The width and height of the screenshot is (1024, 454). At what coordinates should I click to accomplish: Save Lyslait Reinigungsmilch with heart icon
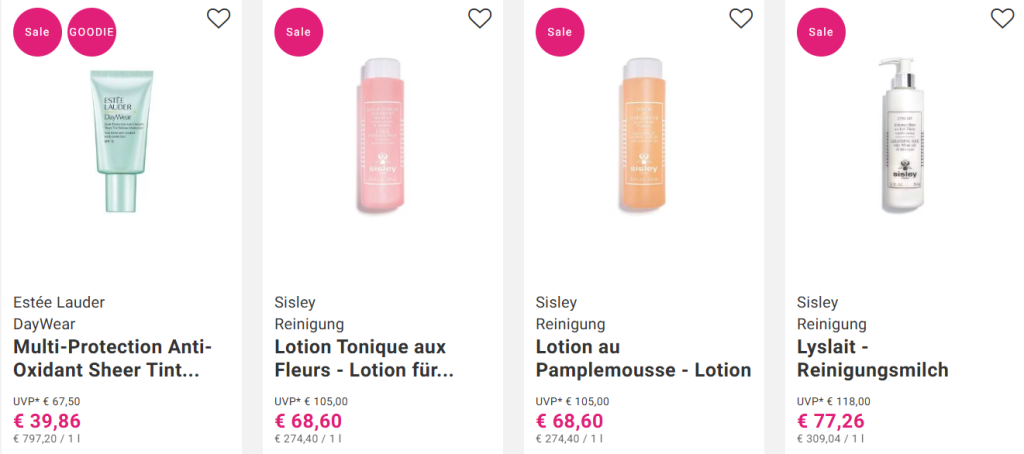tap(1002, 18)
